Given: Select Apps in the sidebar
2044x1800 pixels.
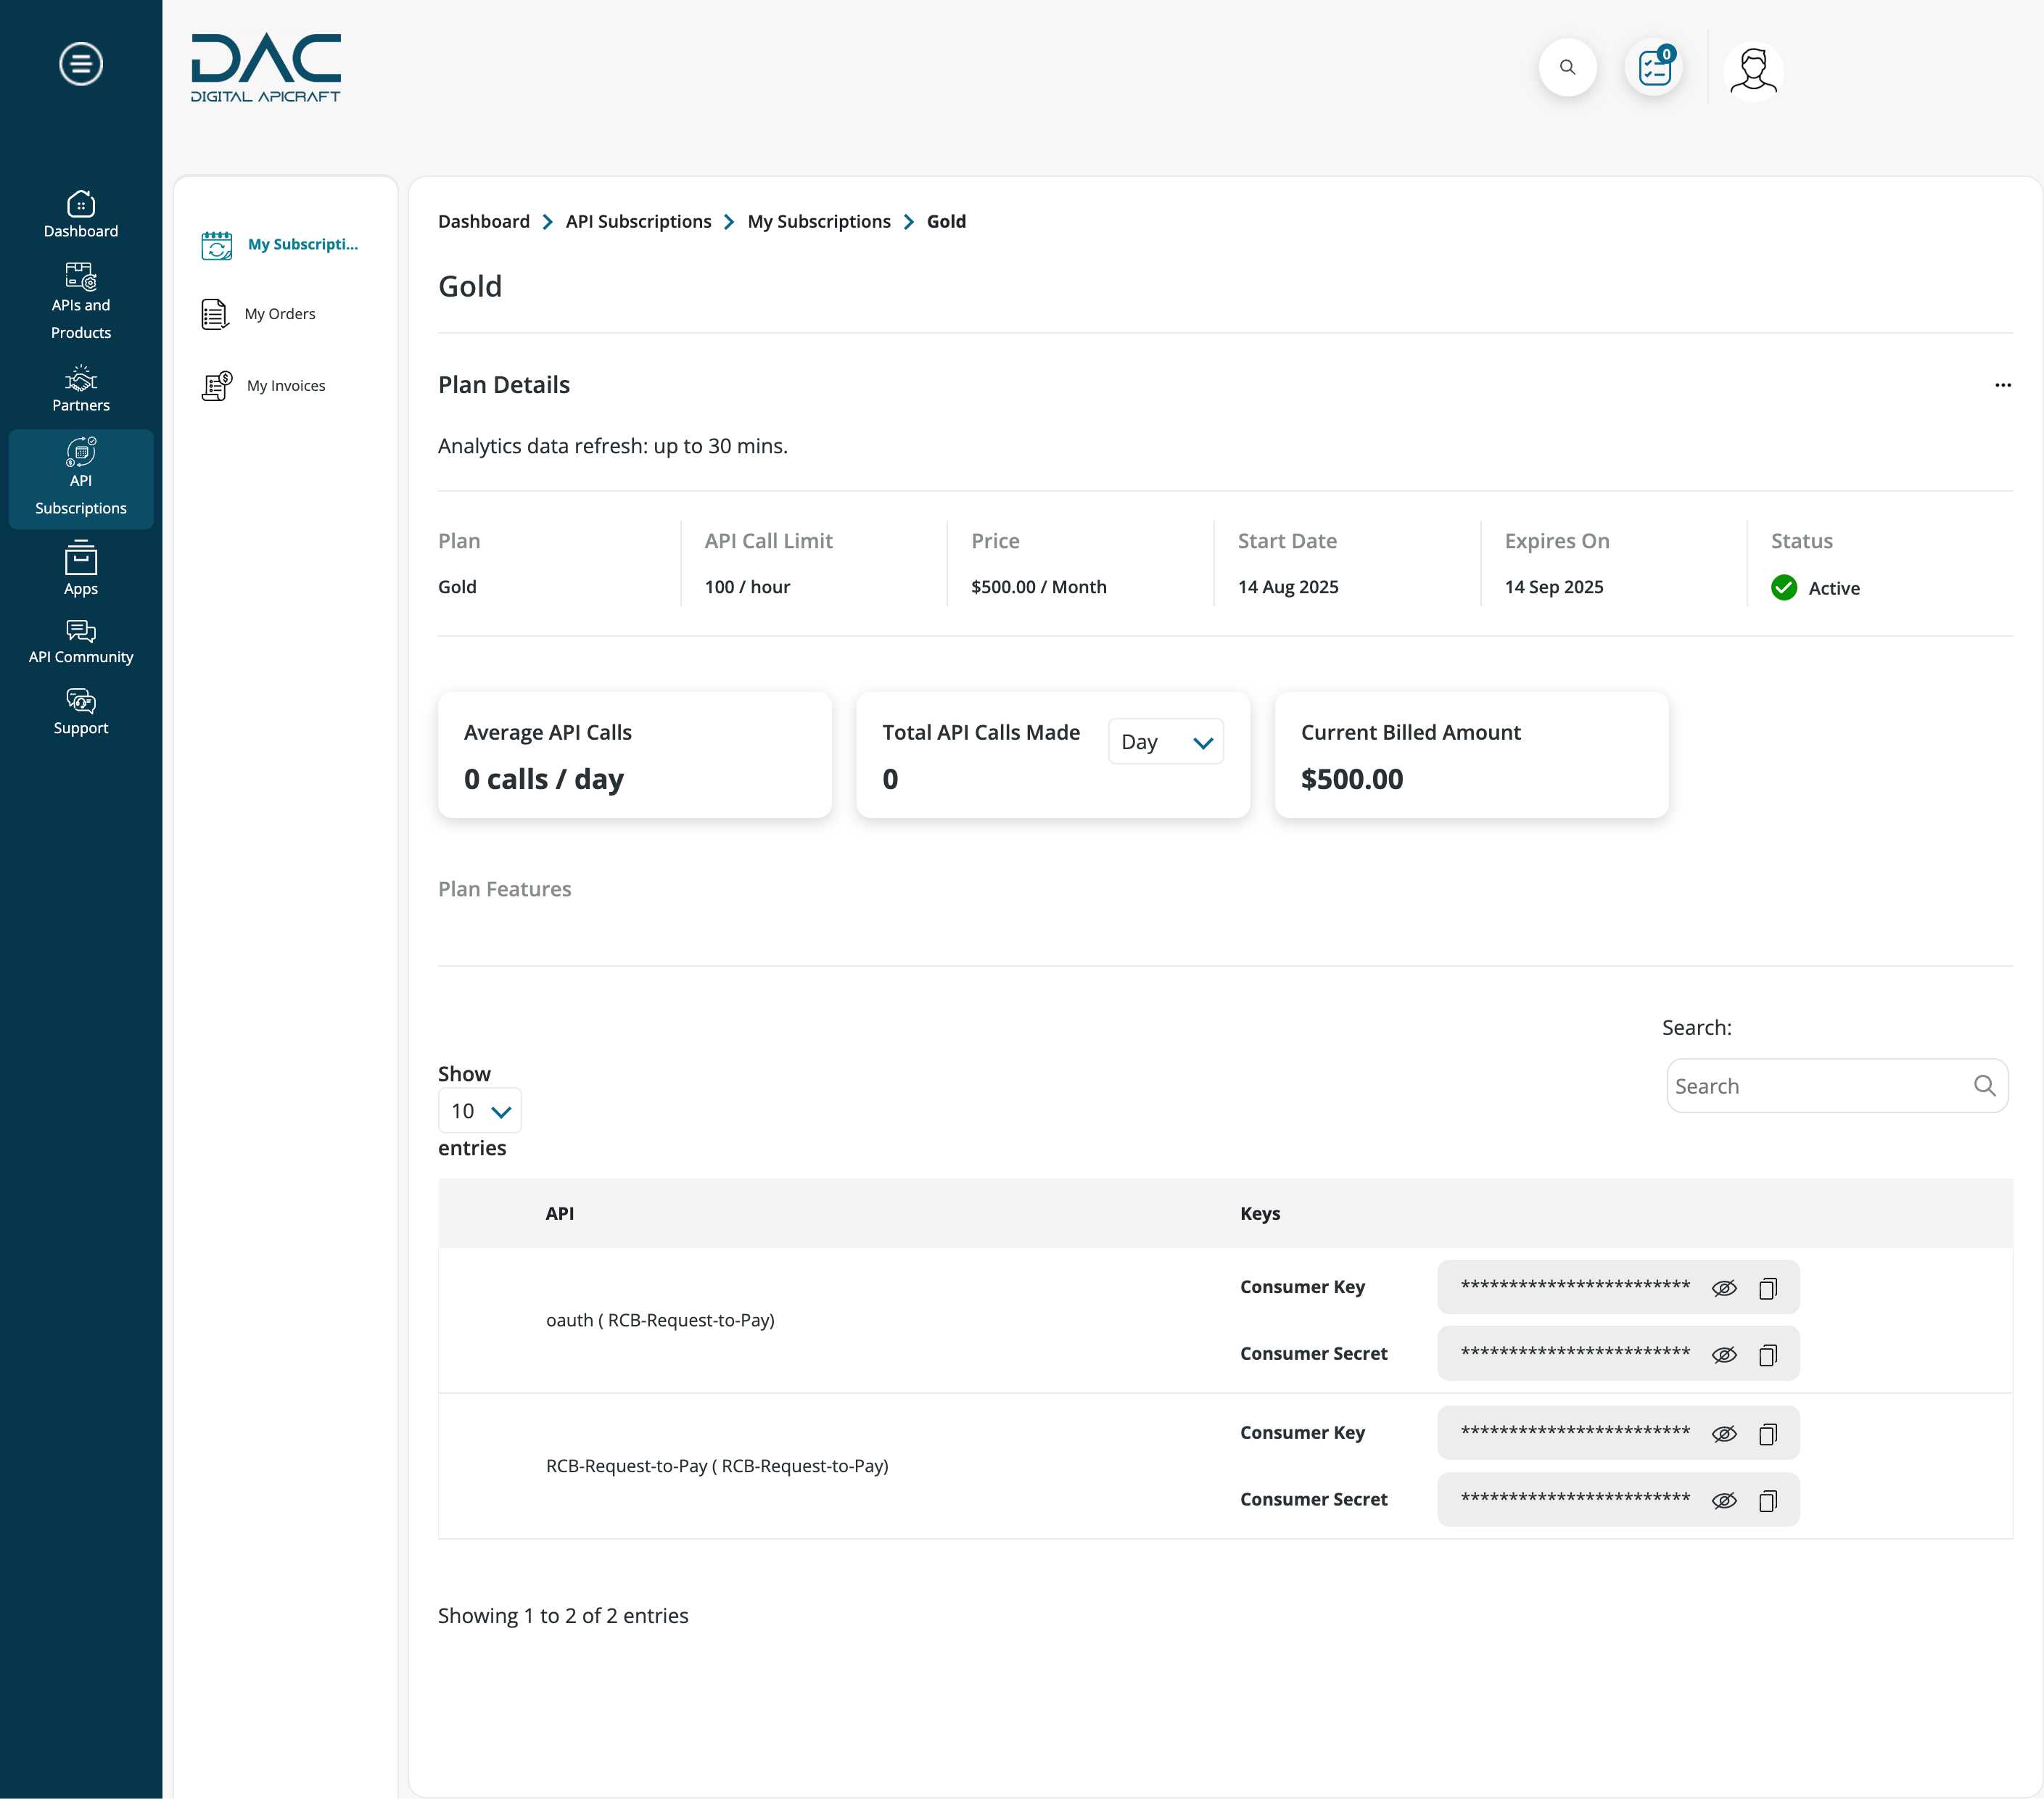Looking at the screenshot, I should pos(81,569).
